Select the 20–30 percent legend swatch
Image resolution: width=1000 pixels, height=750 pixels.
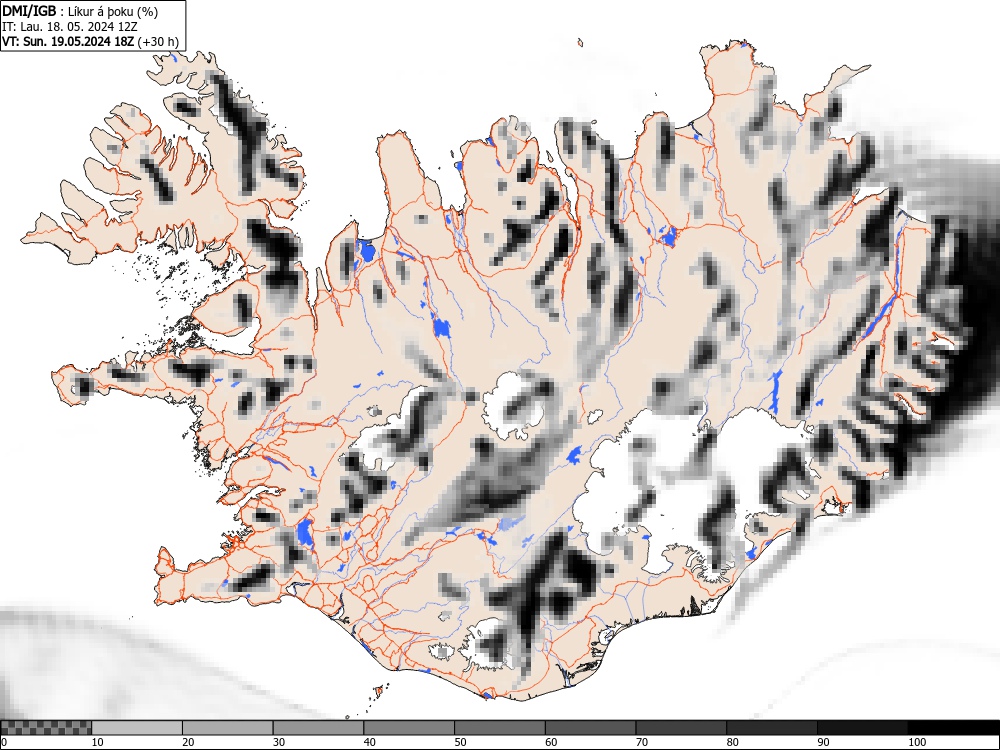228,728
